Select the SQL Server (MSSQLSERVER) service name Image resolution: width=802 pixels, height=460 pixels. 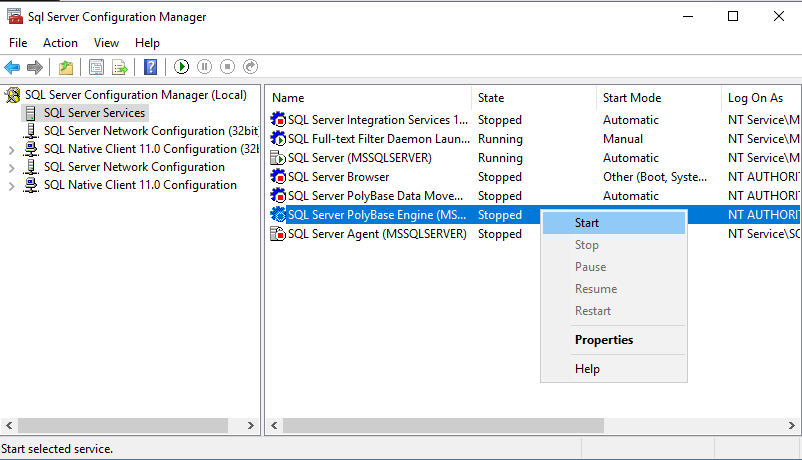360,158
